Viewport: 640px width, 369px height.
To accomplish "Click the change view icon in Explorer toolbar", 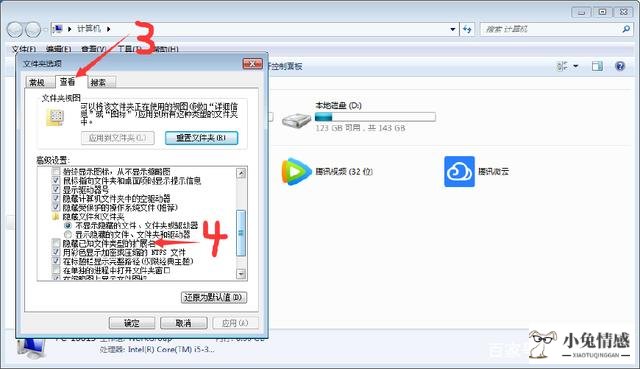I will [562, 66].
